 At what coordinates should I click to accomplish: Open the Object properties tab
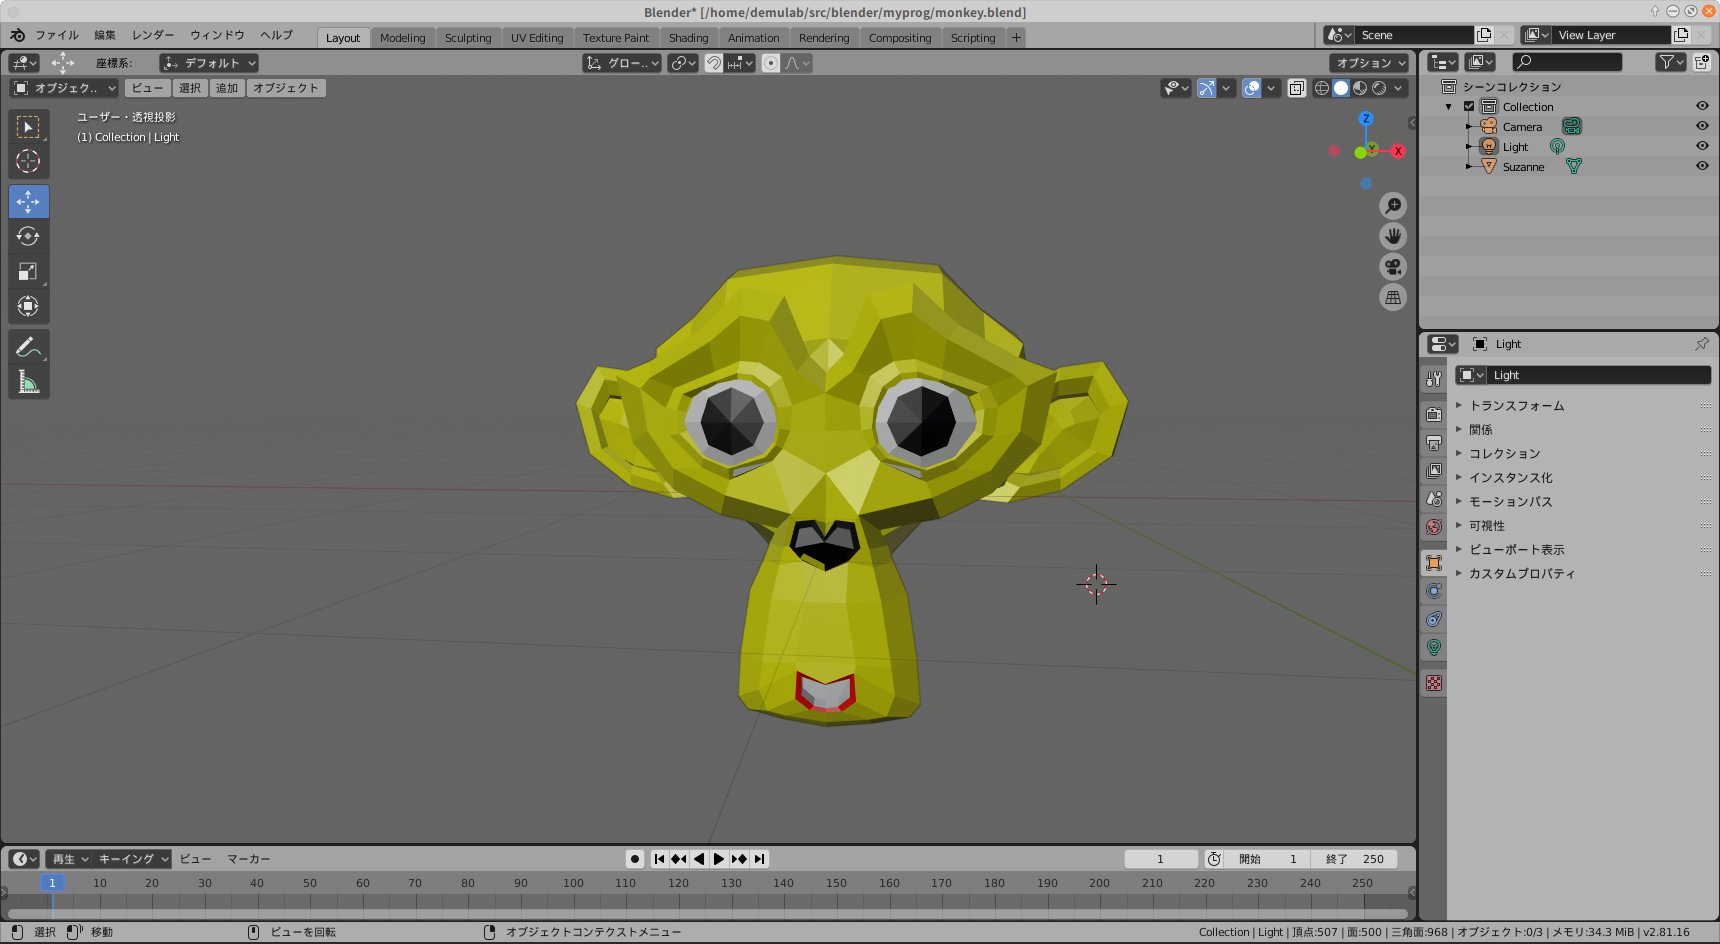(x=1434, y=563)
